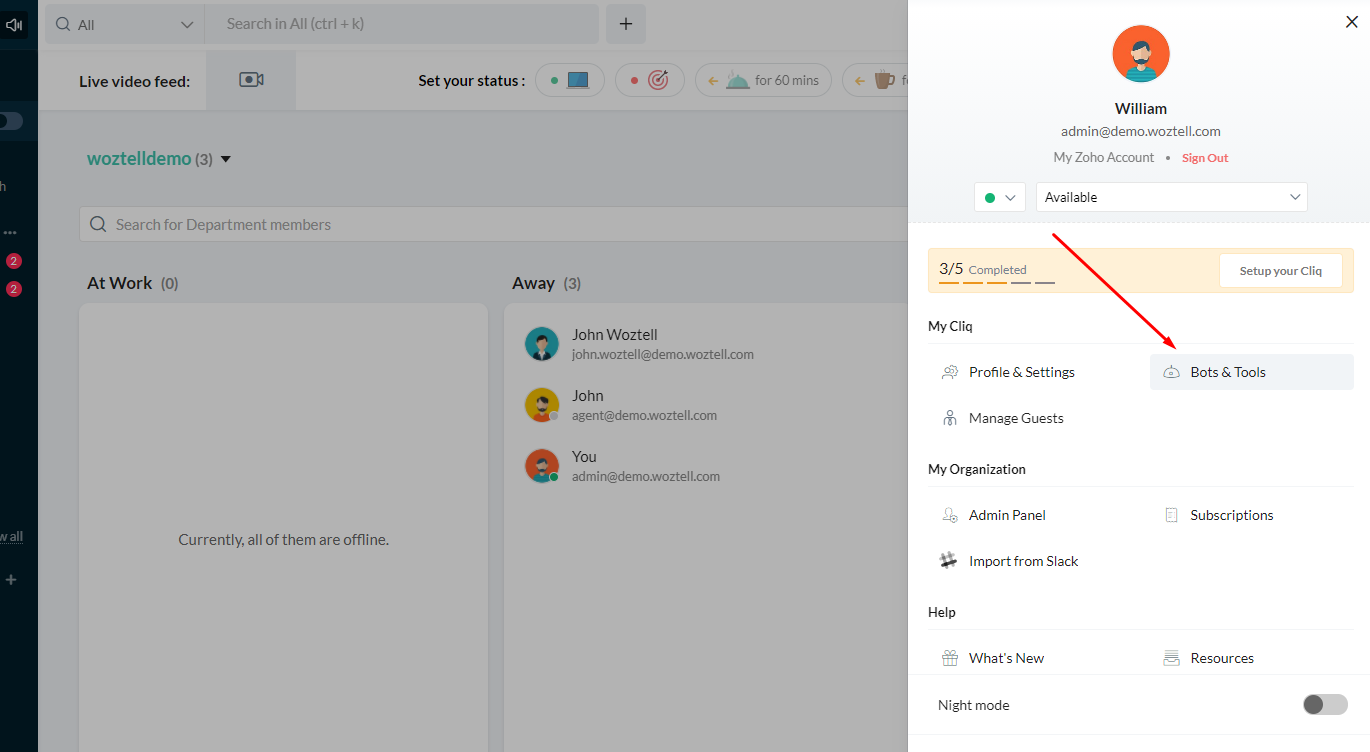This screenshot has width=1370, height=752.
Task: Click the "Live video feed:" label
Action: [135, 81]
